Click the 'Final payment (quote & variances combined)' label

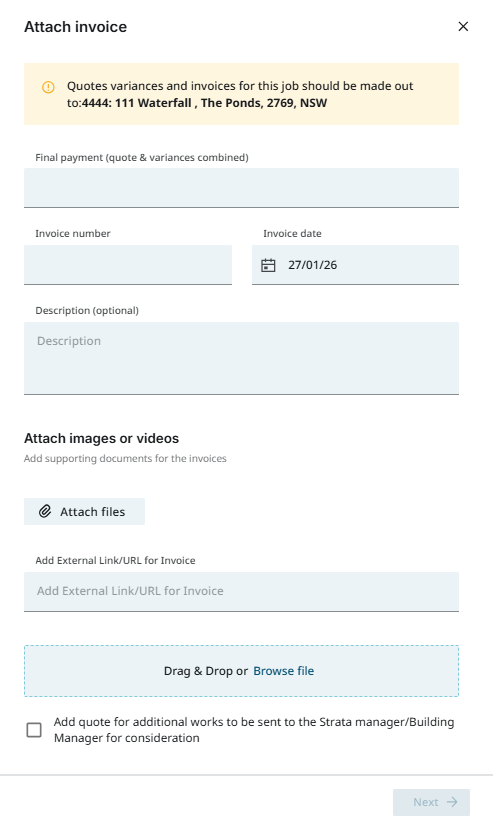pos(142,158)
